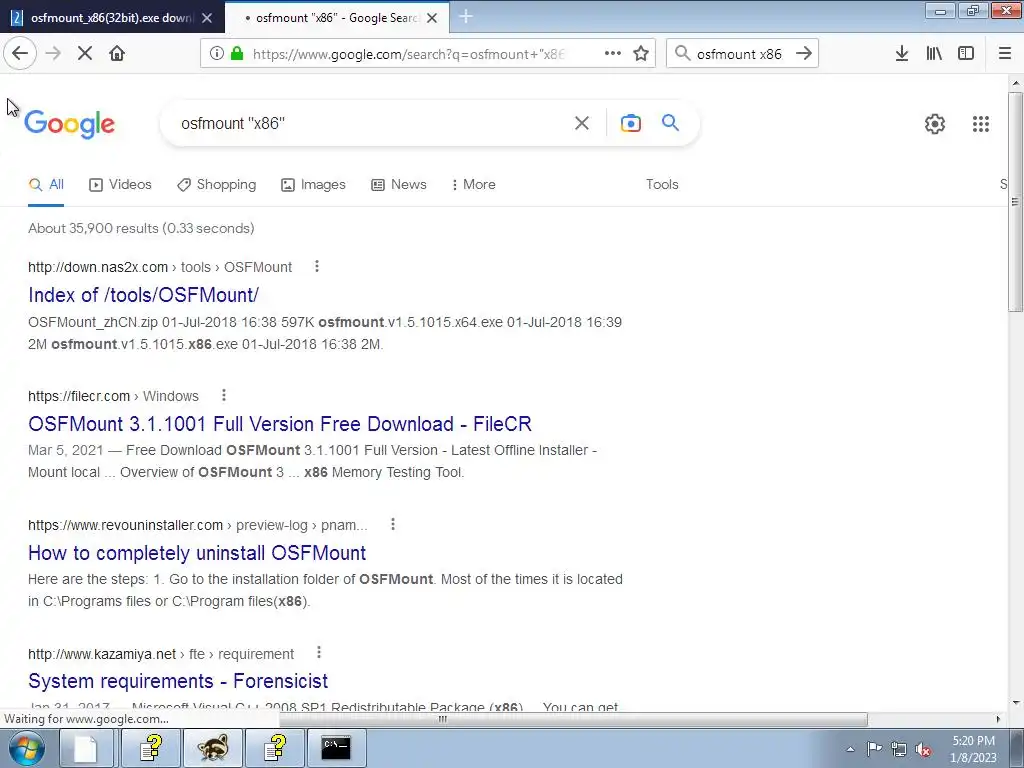The image size is (1024, 768).
Task: Open the page actions three-dot menu
Action: point(613,54)
